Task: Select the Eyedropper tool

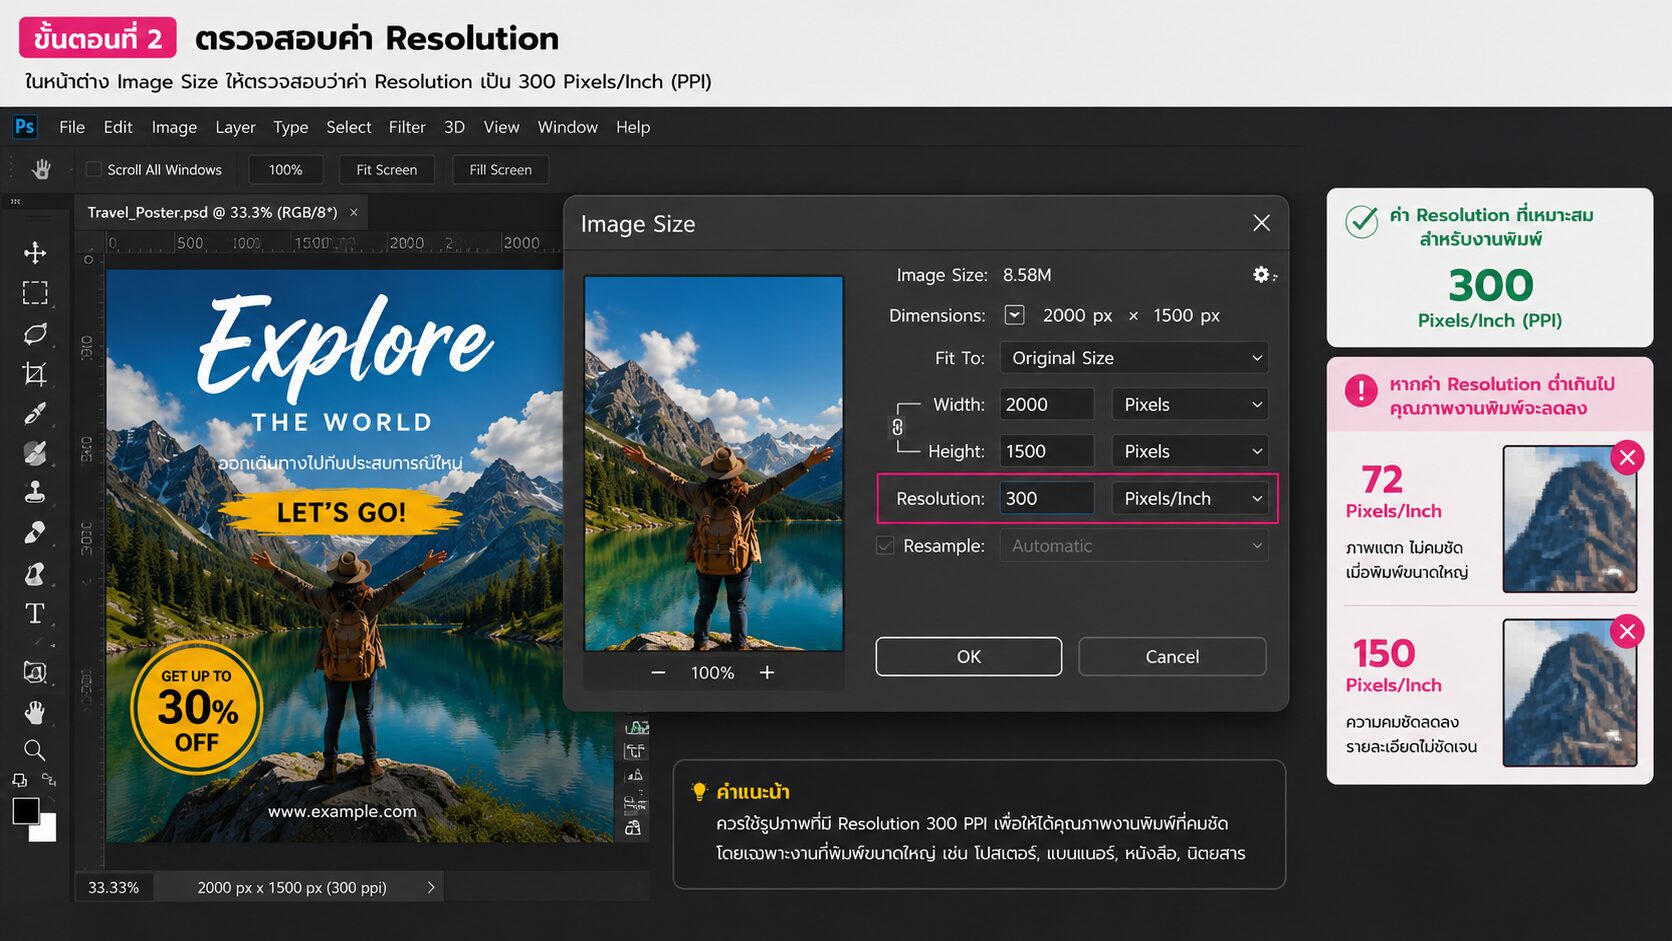Action: [x=35, y=413]
